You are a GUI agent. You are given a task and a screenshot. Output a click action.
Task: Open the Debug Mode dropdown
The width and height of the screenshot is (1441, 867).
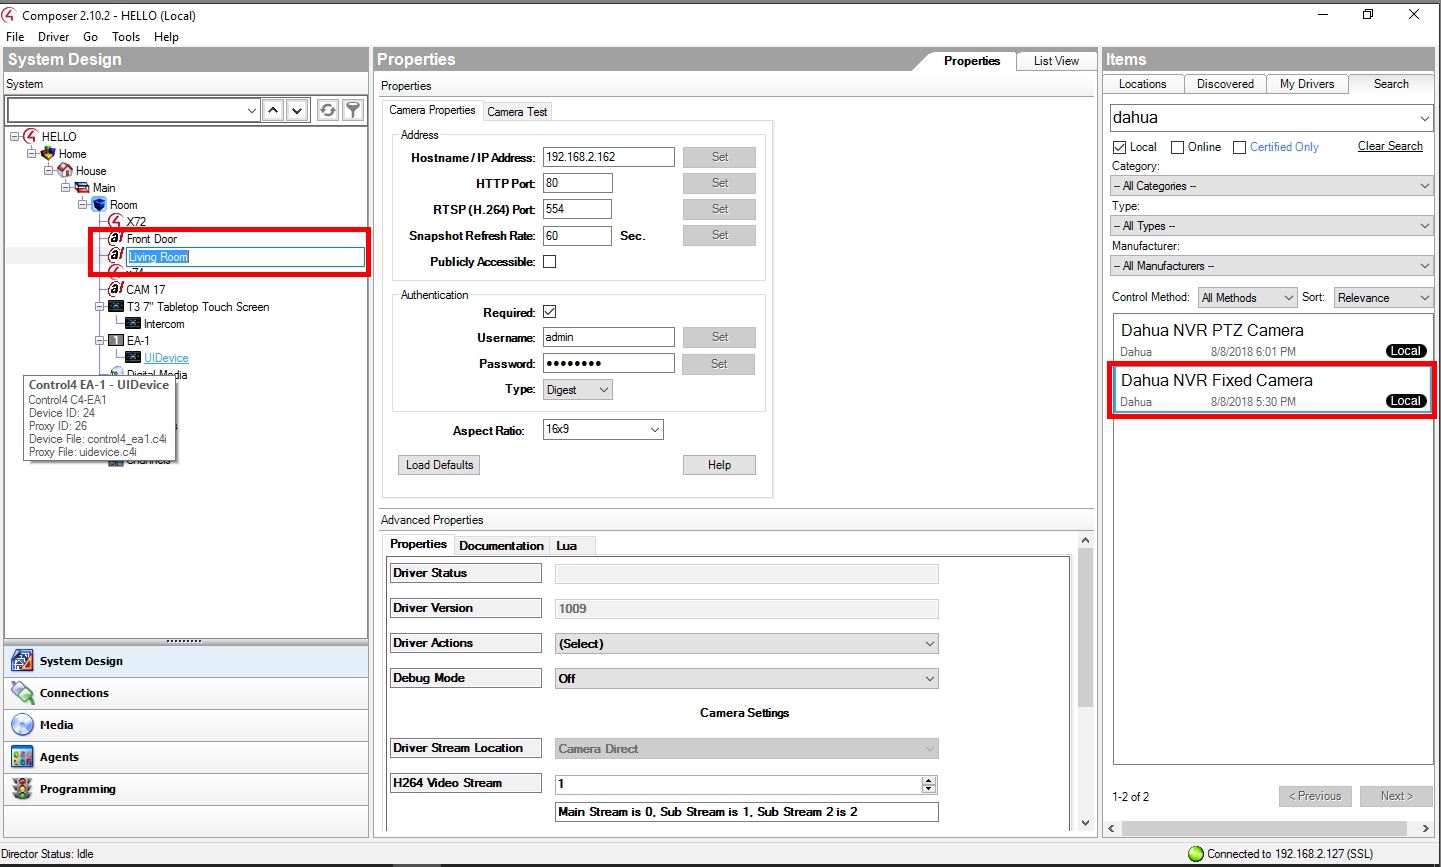click(747, 679)
